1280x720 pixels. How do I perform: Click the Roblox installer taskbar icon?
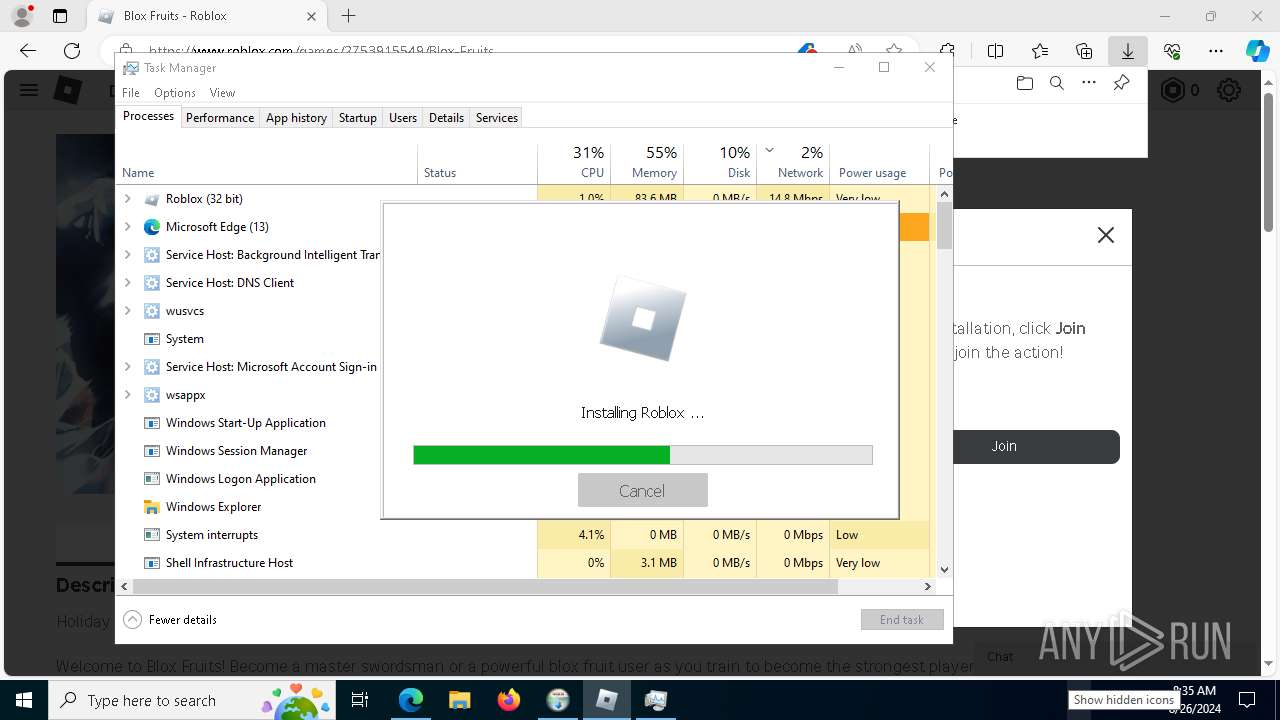pos(606,700)
